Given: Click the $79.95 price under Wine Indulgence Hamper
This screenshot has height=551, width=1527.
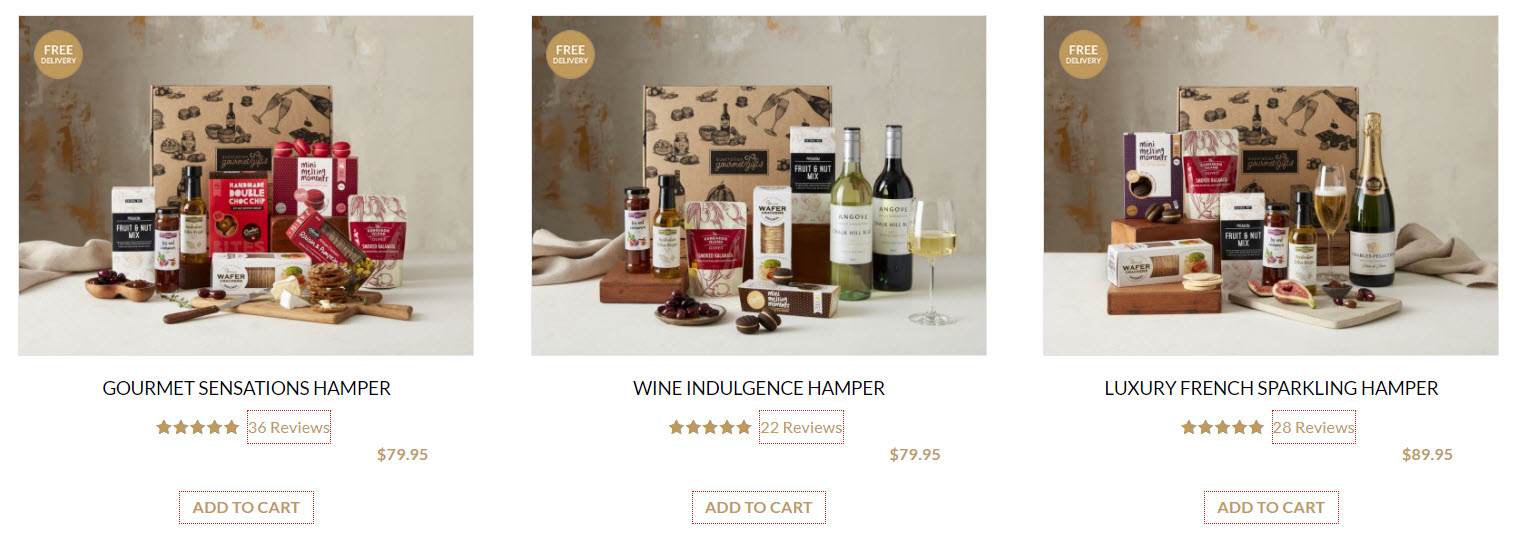Looking at the screenshot, I should click(915, 454).
